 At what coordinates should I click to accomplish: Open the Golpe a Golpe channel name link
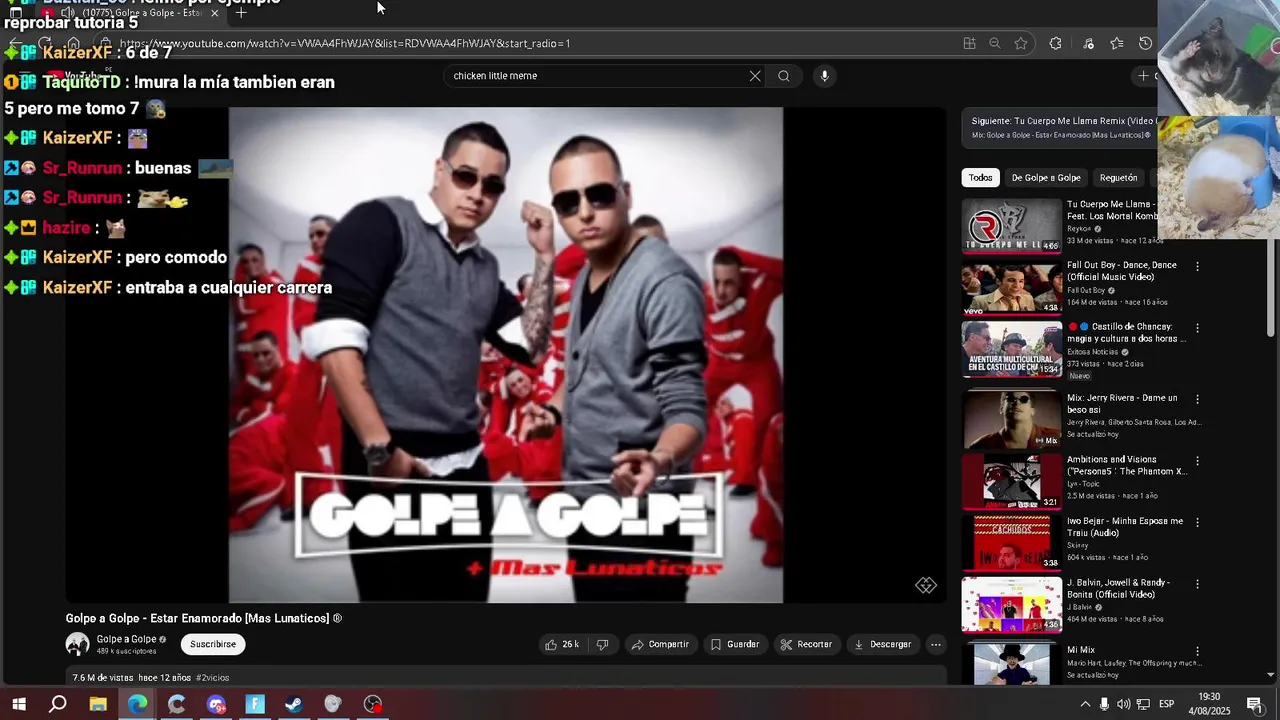(126, 639)
